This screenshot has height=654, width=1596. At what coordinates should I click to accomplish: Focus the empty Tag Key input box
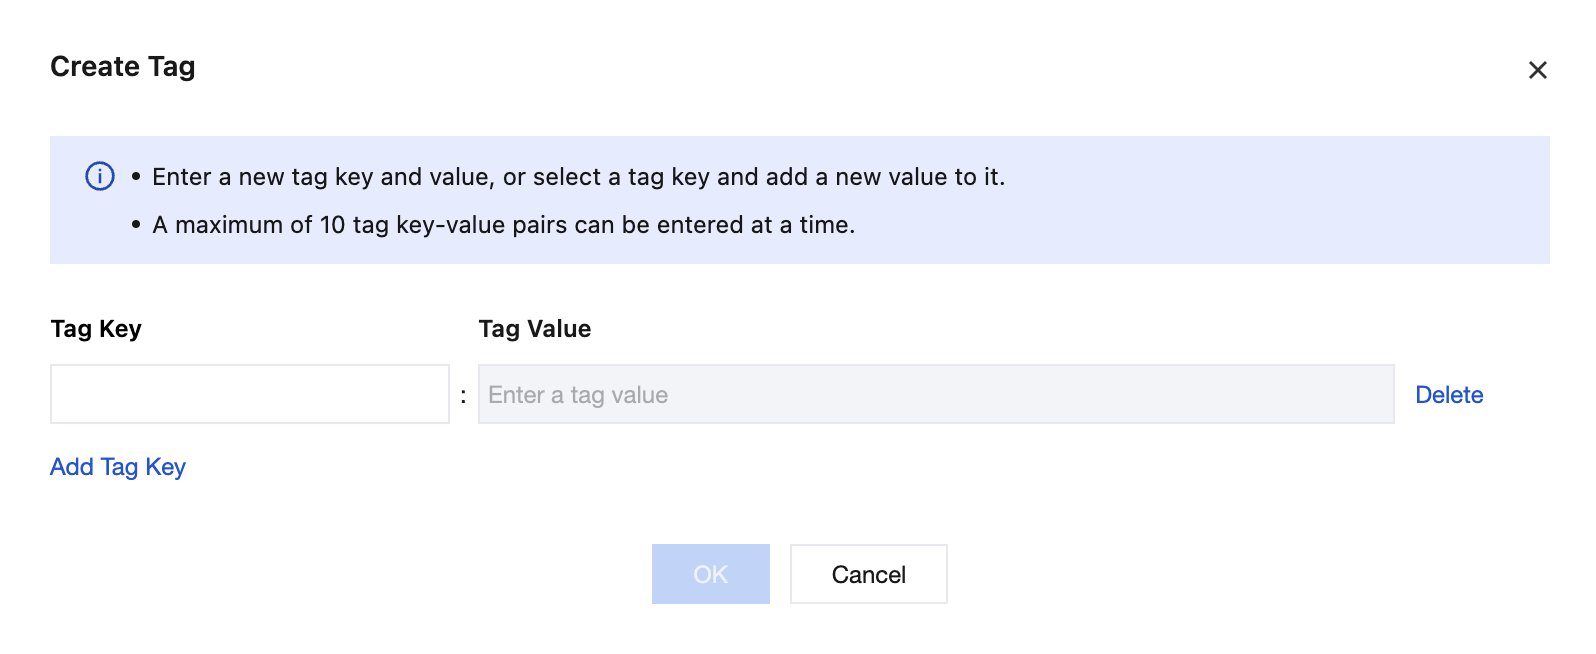(x=250, y=394)
